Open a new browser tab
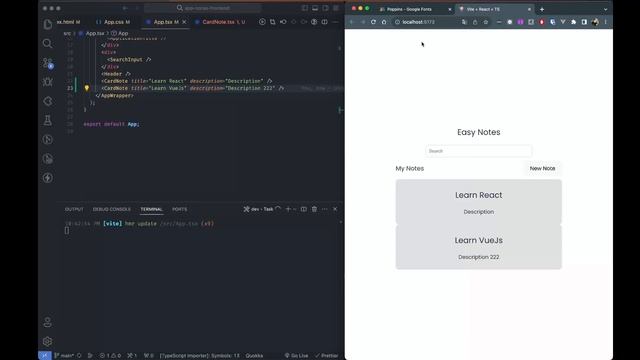Viewport: 640px width, 360px height. coord(542,9)
